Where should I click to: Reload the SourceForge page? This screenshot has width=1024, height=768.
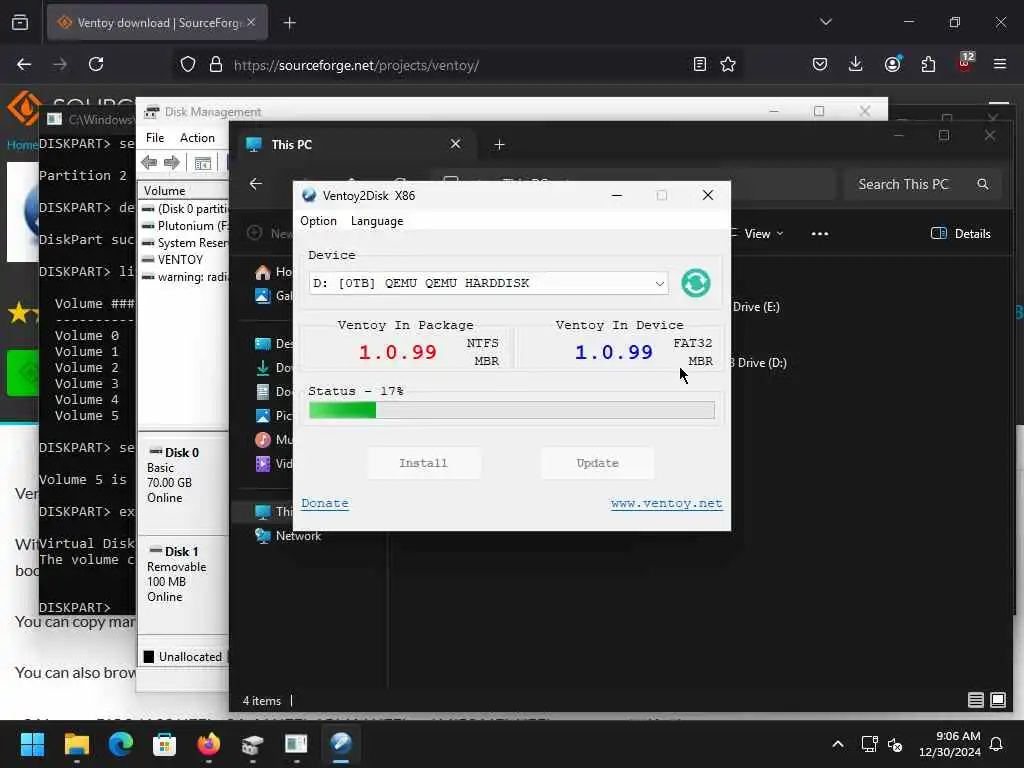96,64
